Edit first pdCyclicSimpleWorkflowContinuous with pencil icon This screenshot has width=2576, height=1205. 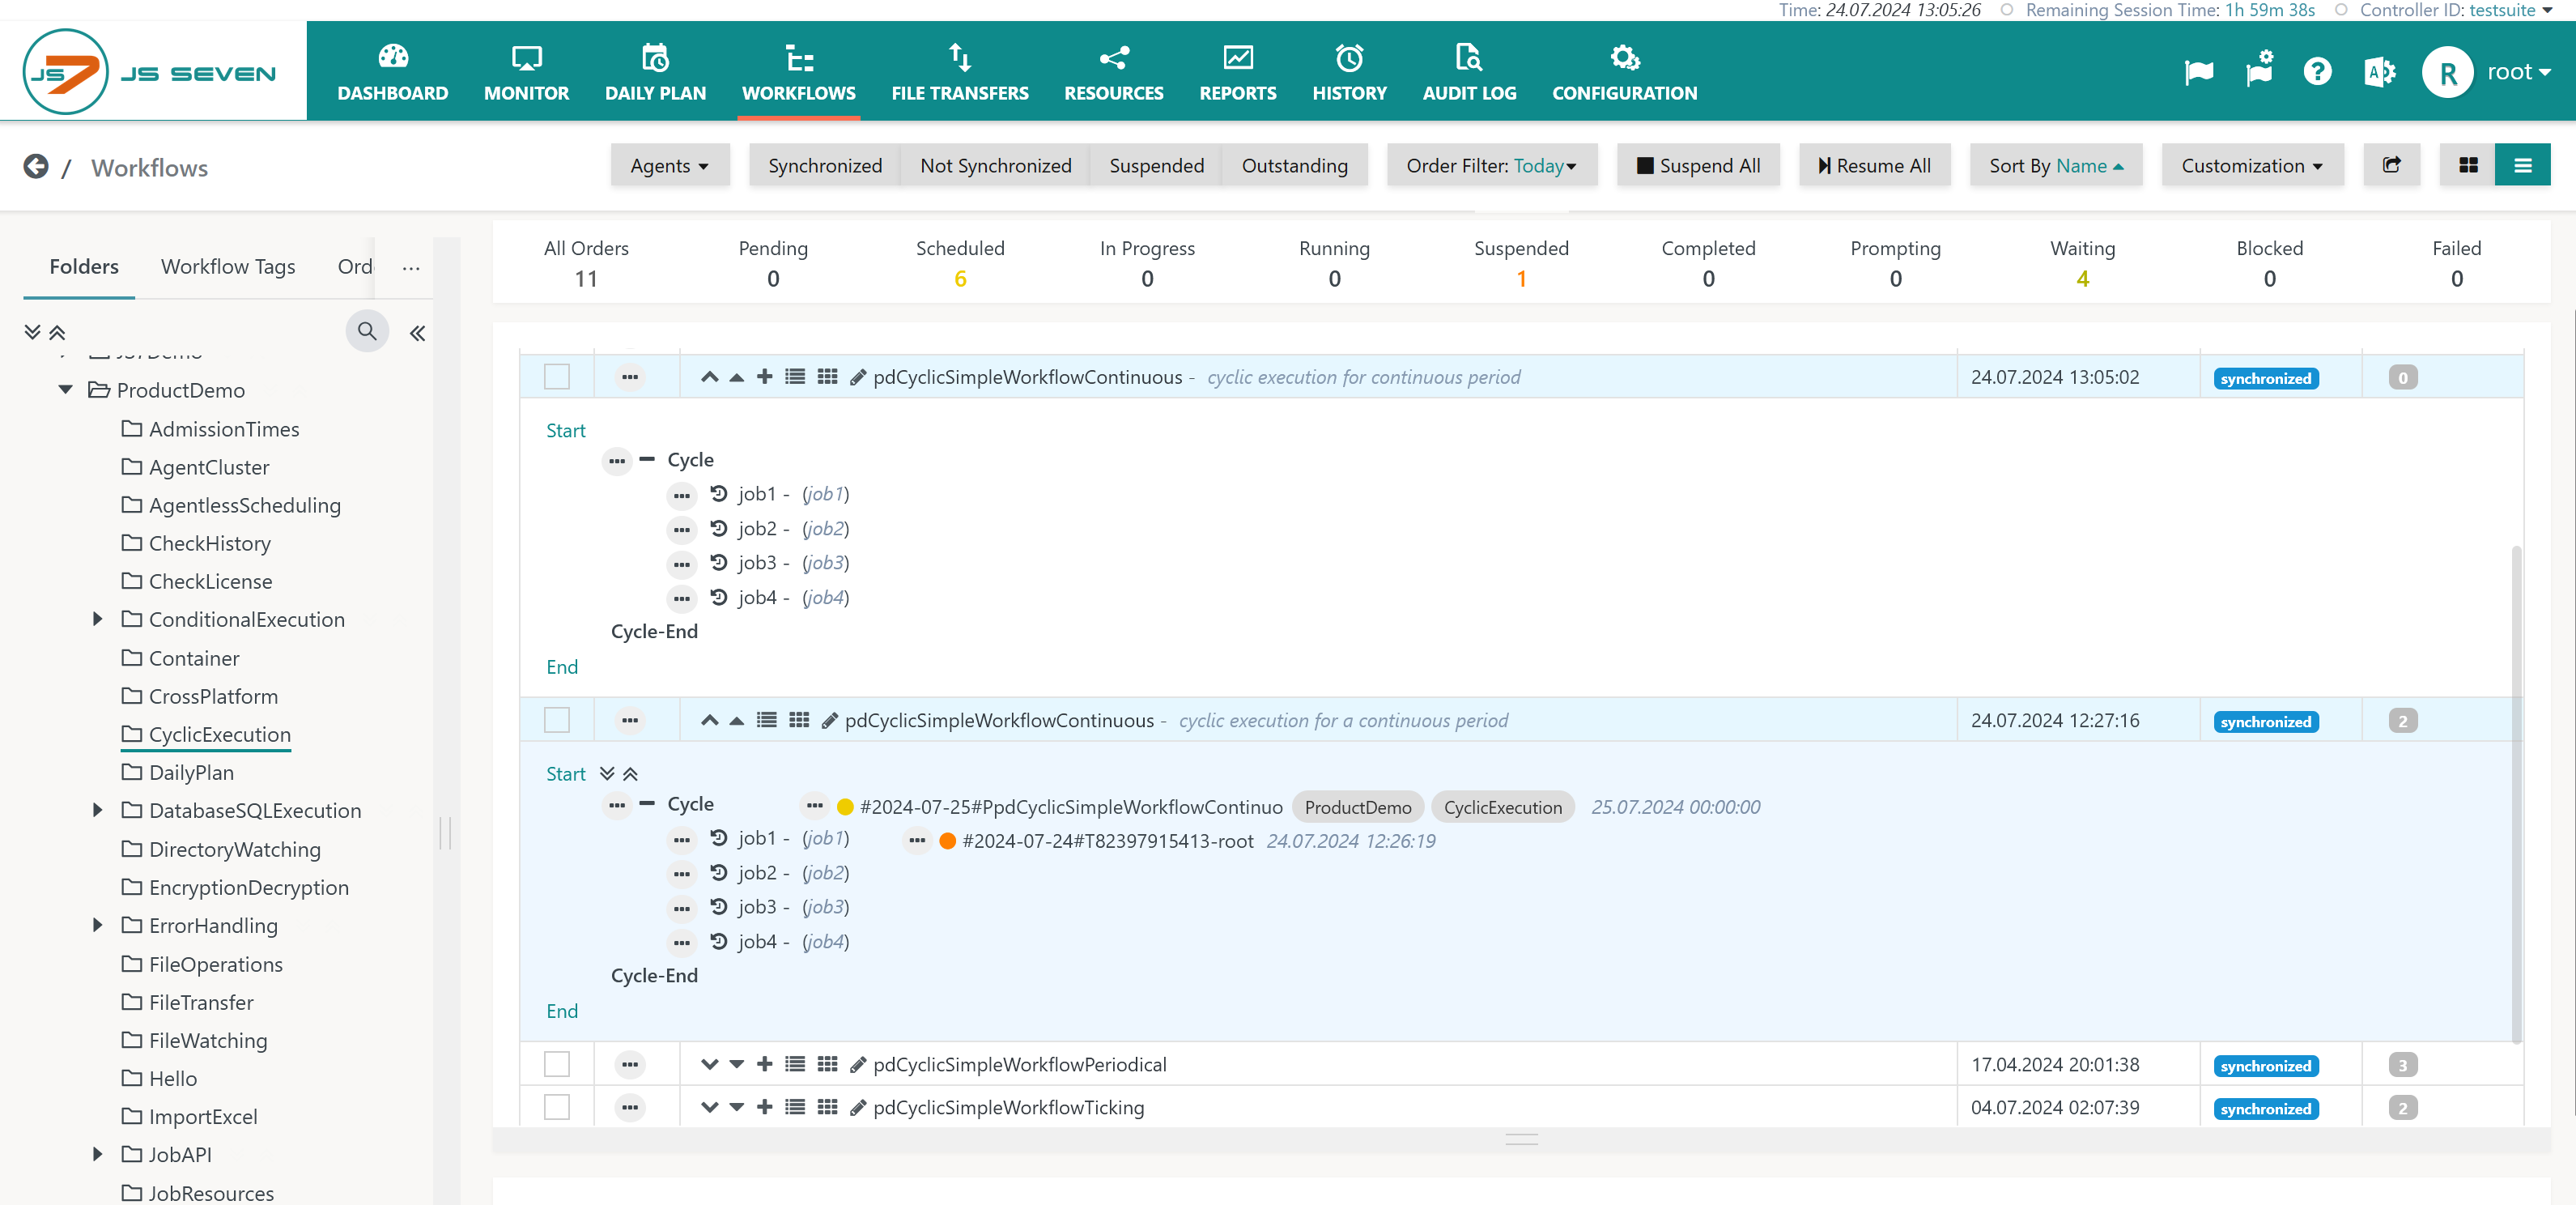(x=857, y=377)
